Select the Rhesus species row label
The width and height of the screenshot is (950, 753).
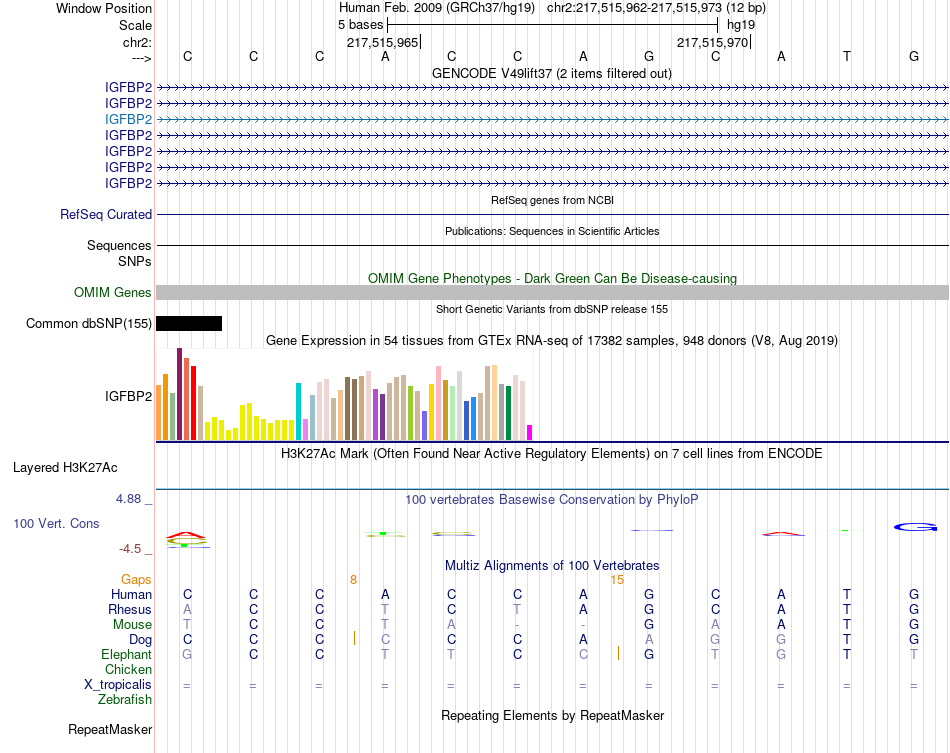130,610
